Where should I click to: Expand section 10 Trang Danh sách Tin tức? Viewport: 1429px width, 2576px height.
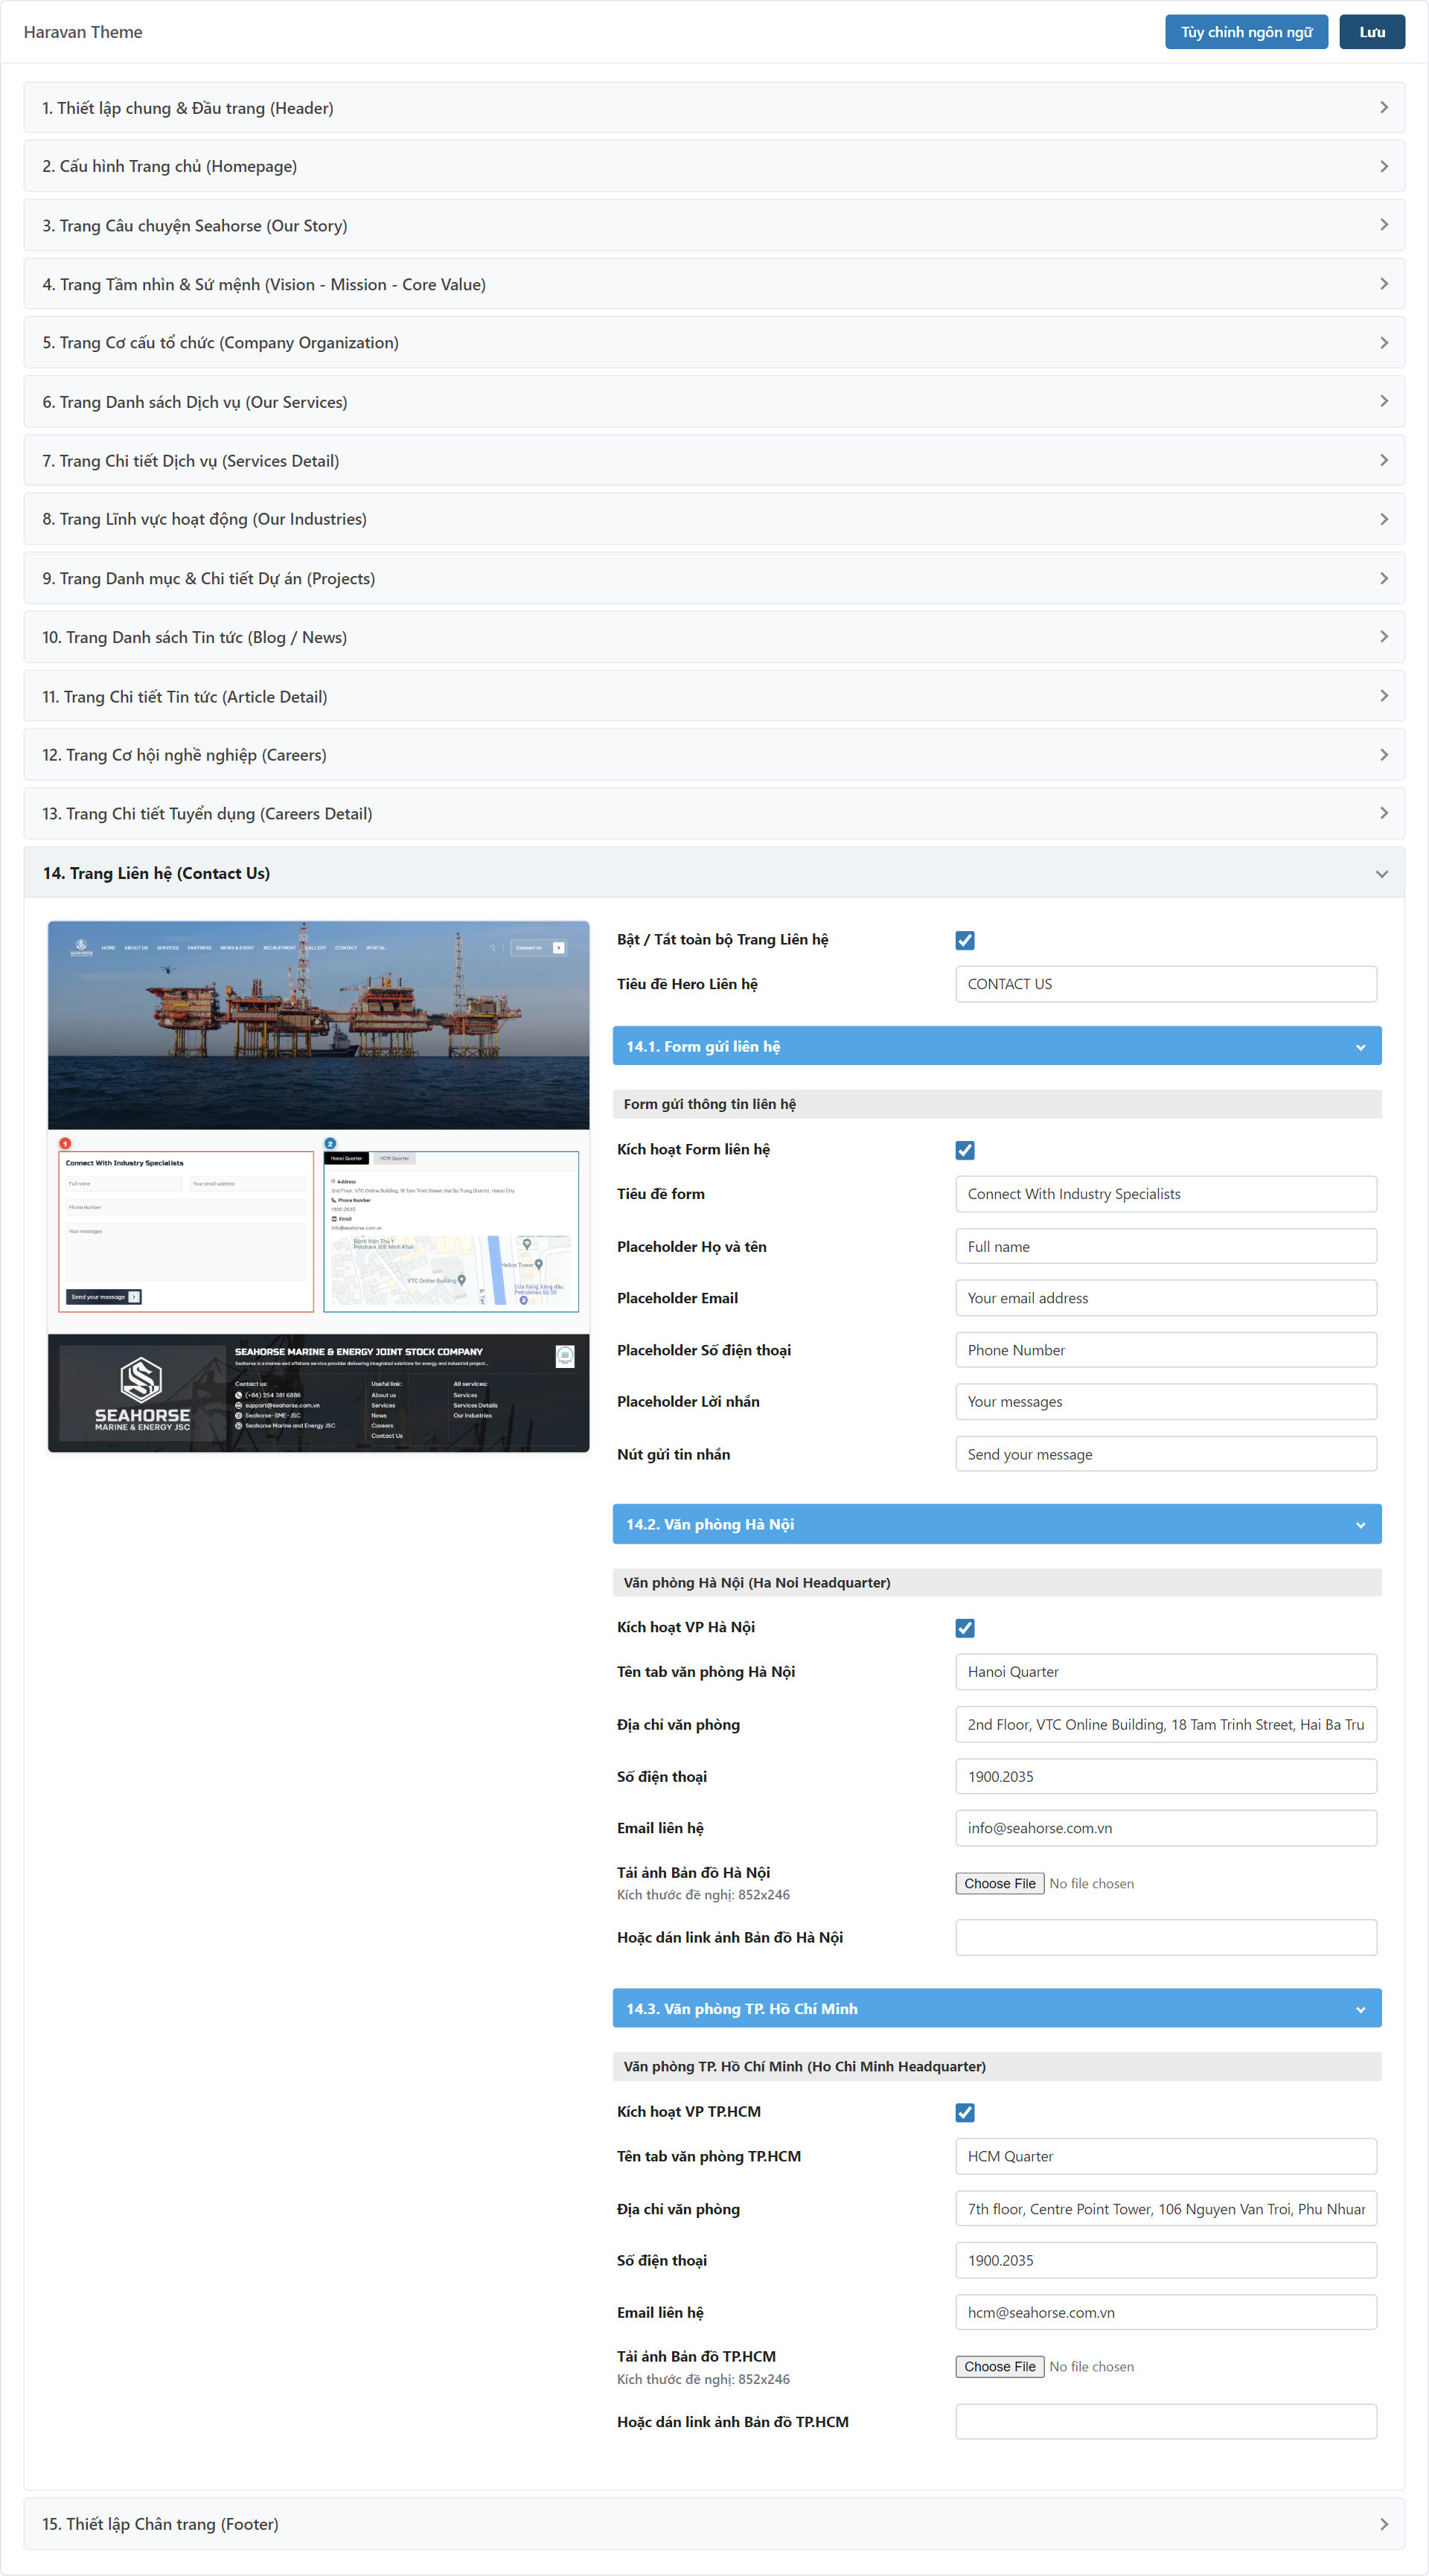714,637
